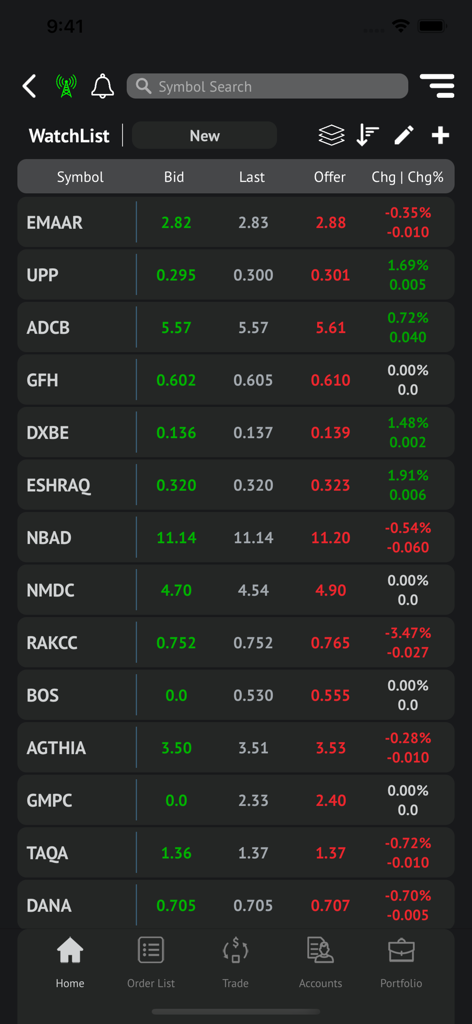Edit watchlist with the pencil icon
This screenshot has width=472, height=1024.
point(404,136)
